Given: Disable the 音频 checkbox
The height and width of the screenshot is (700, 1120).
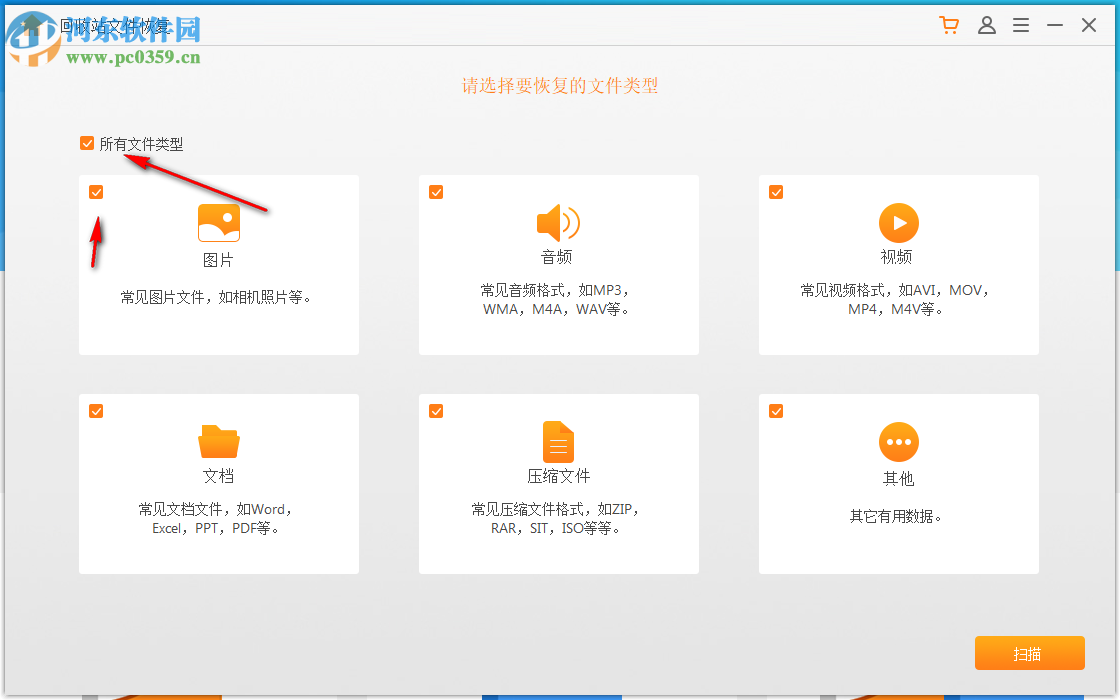Looking at the screenshot, I should tap(436, 192).
